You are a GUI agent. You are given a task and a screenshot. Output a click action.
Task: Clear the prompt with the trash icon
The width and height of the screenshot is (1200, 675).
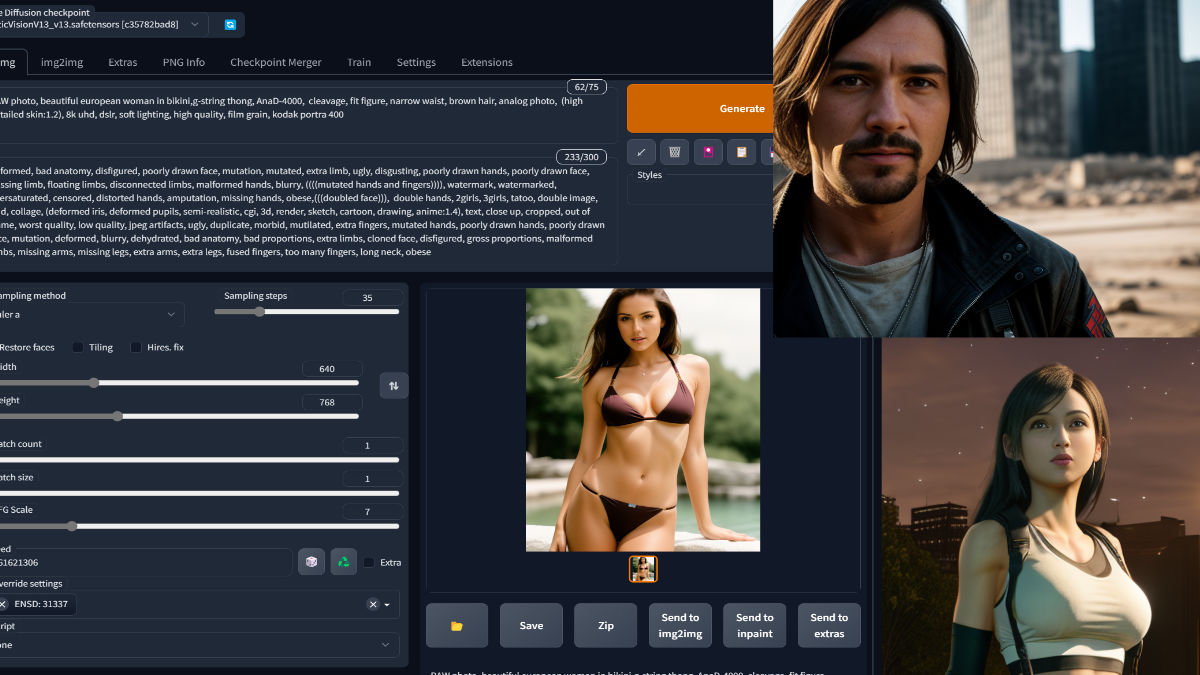pos(674,152)
